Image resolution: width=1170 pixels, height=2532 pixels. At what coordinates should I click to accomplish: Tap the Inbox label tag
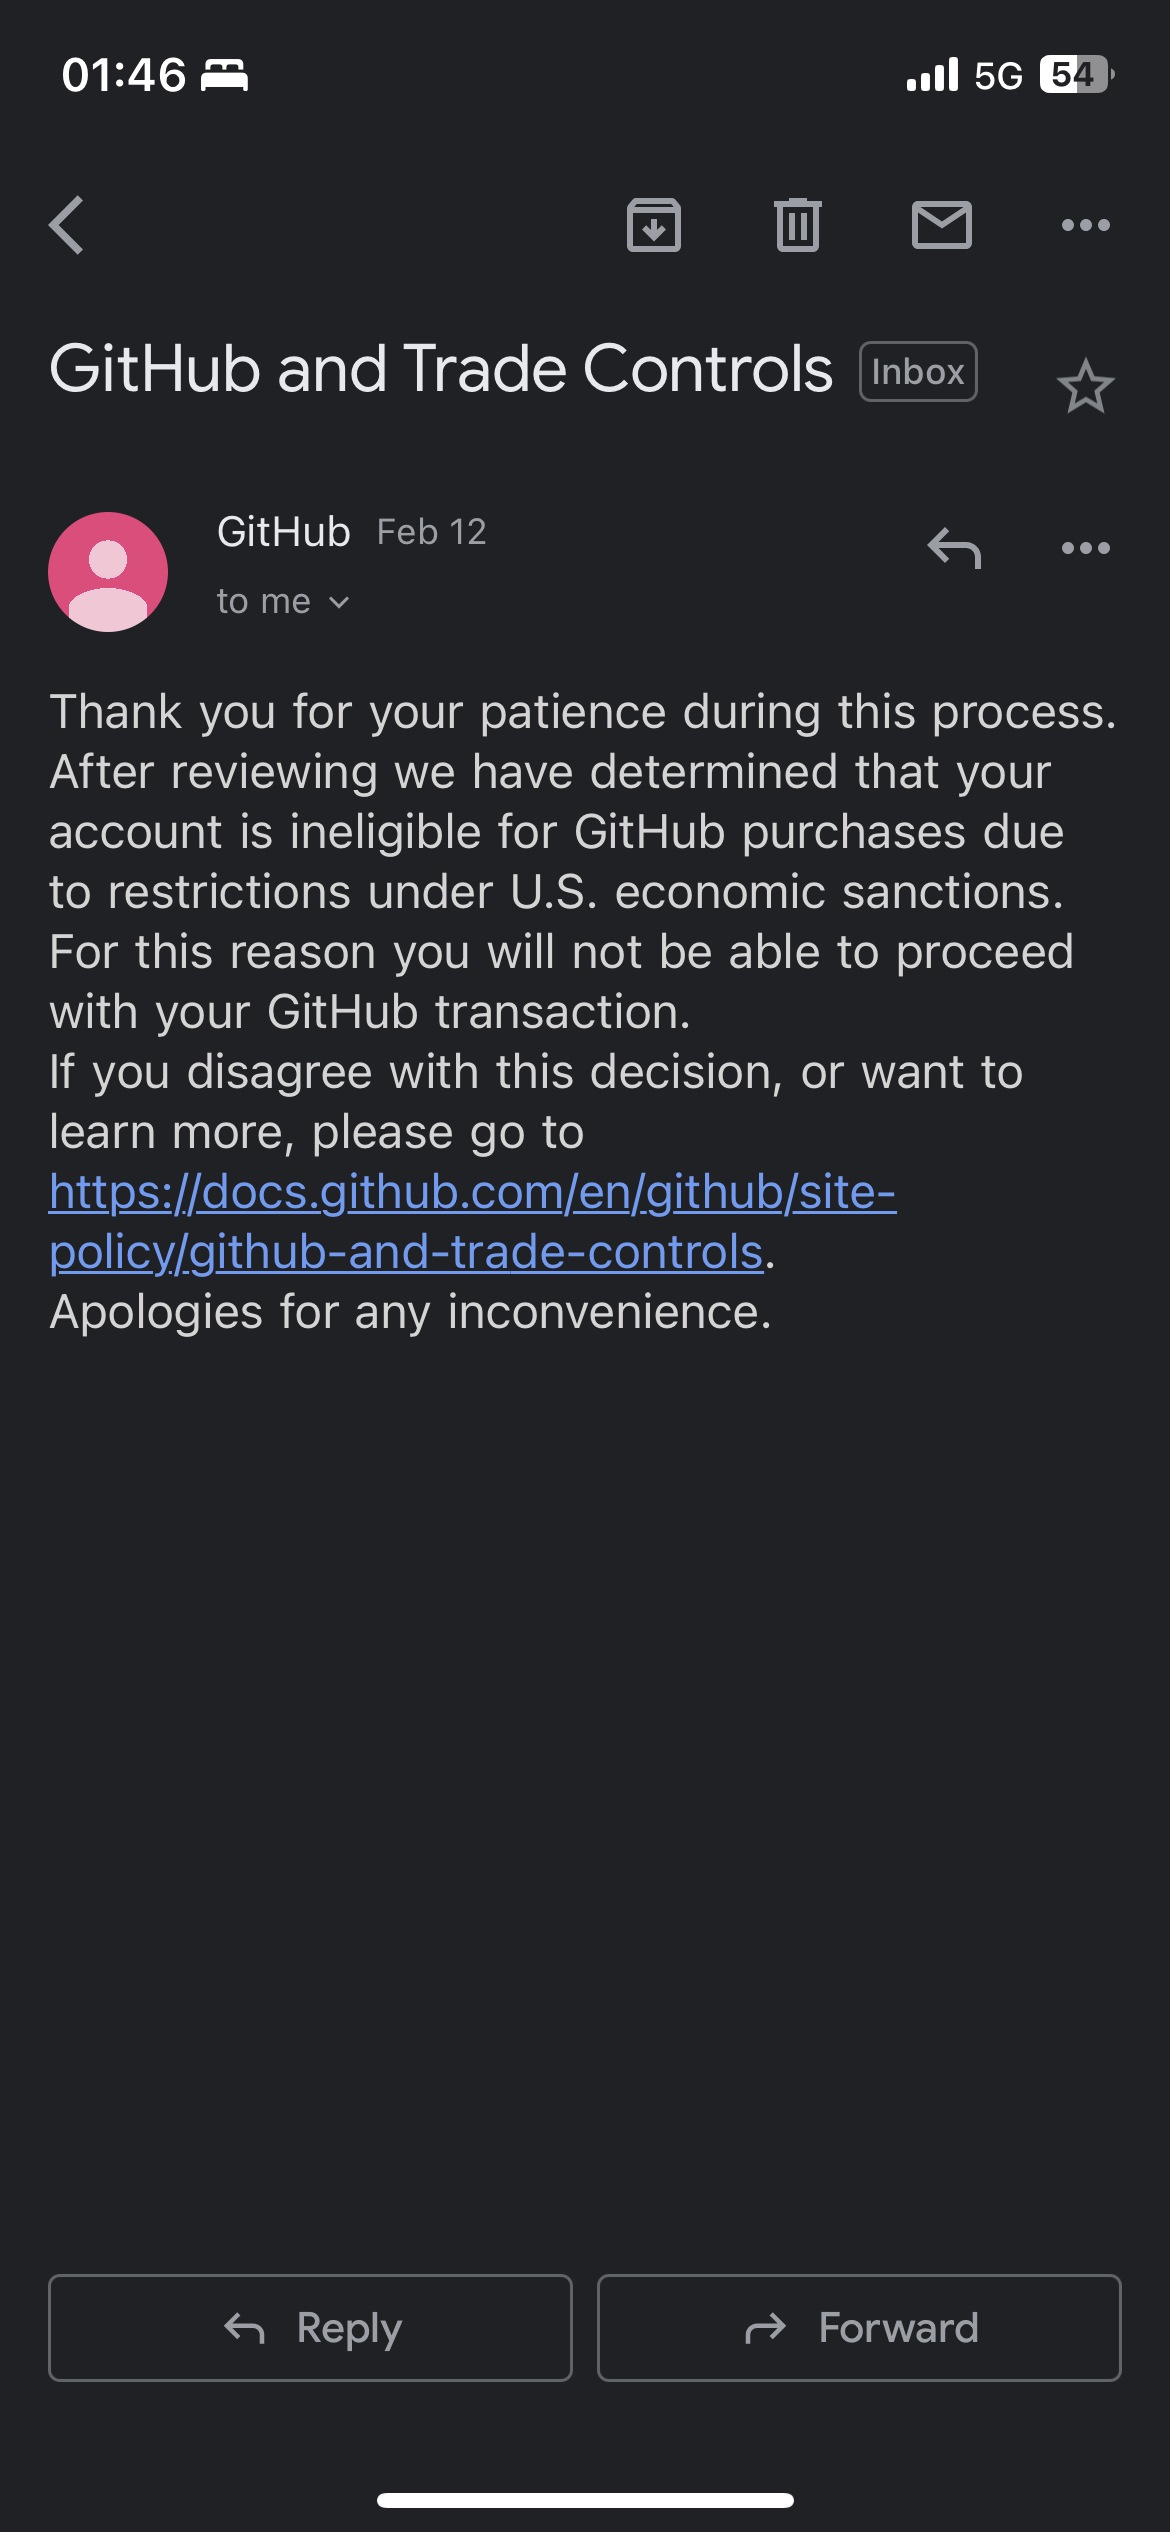917,372
